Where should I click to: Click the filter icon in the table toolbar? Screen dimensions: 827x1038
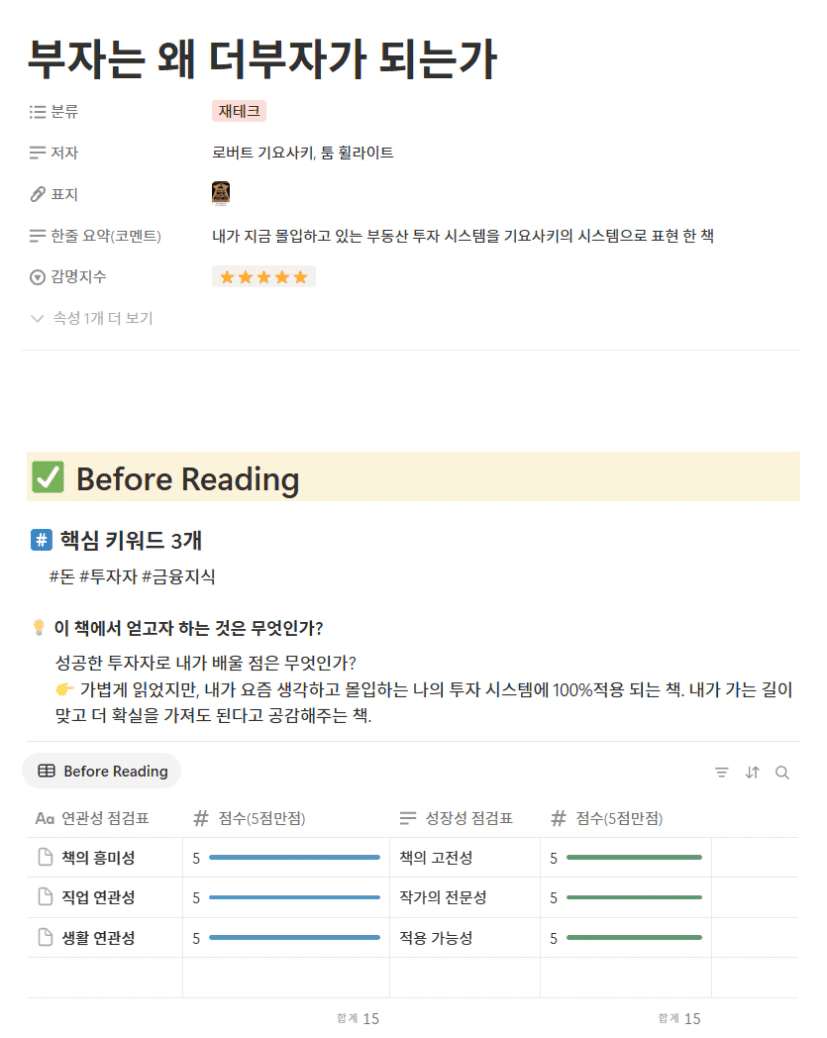[x=722, y=773]
